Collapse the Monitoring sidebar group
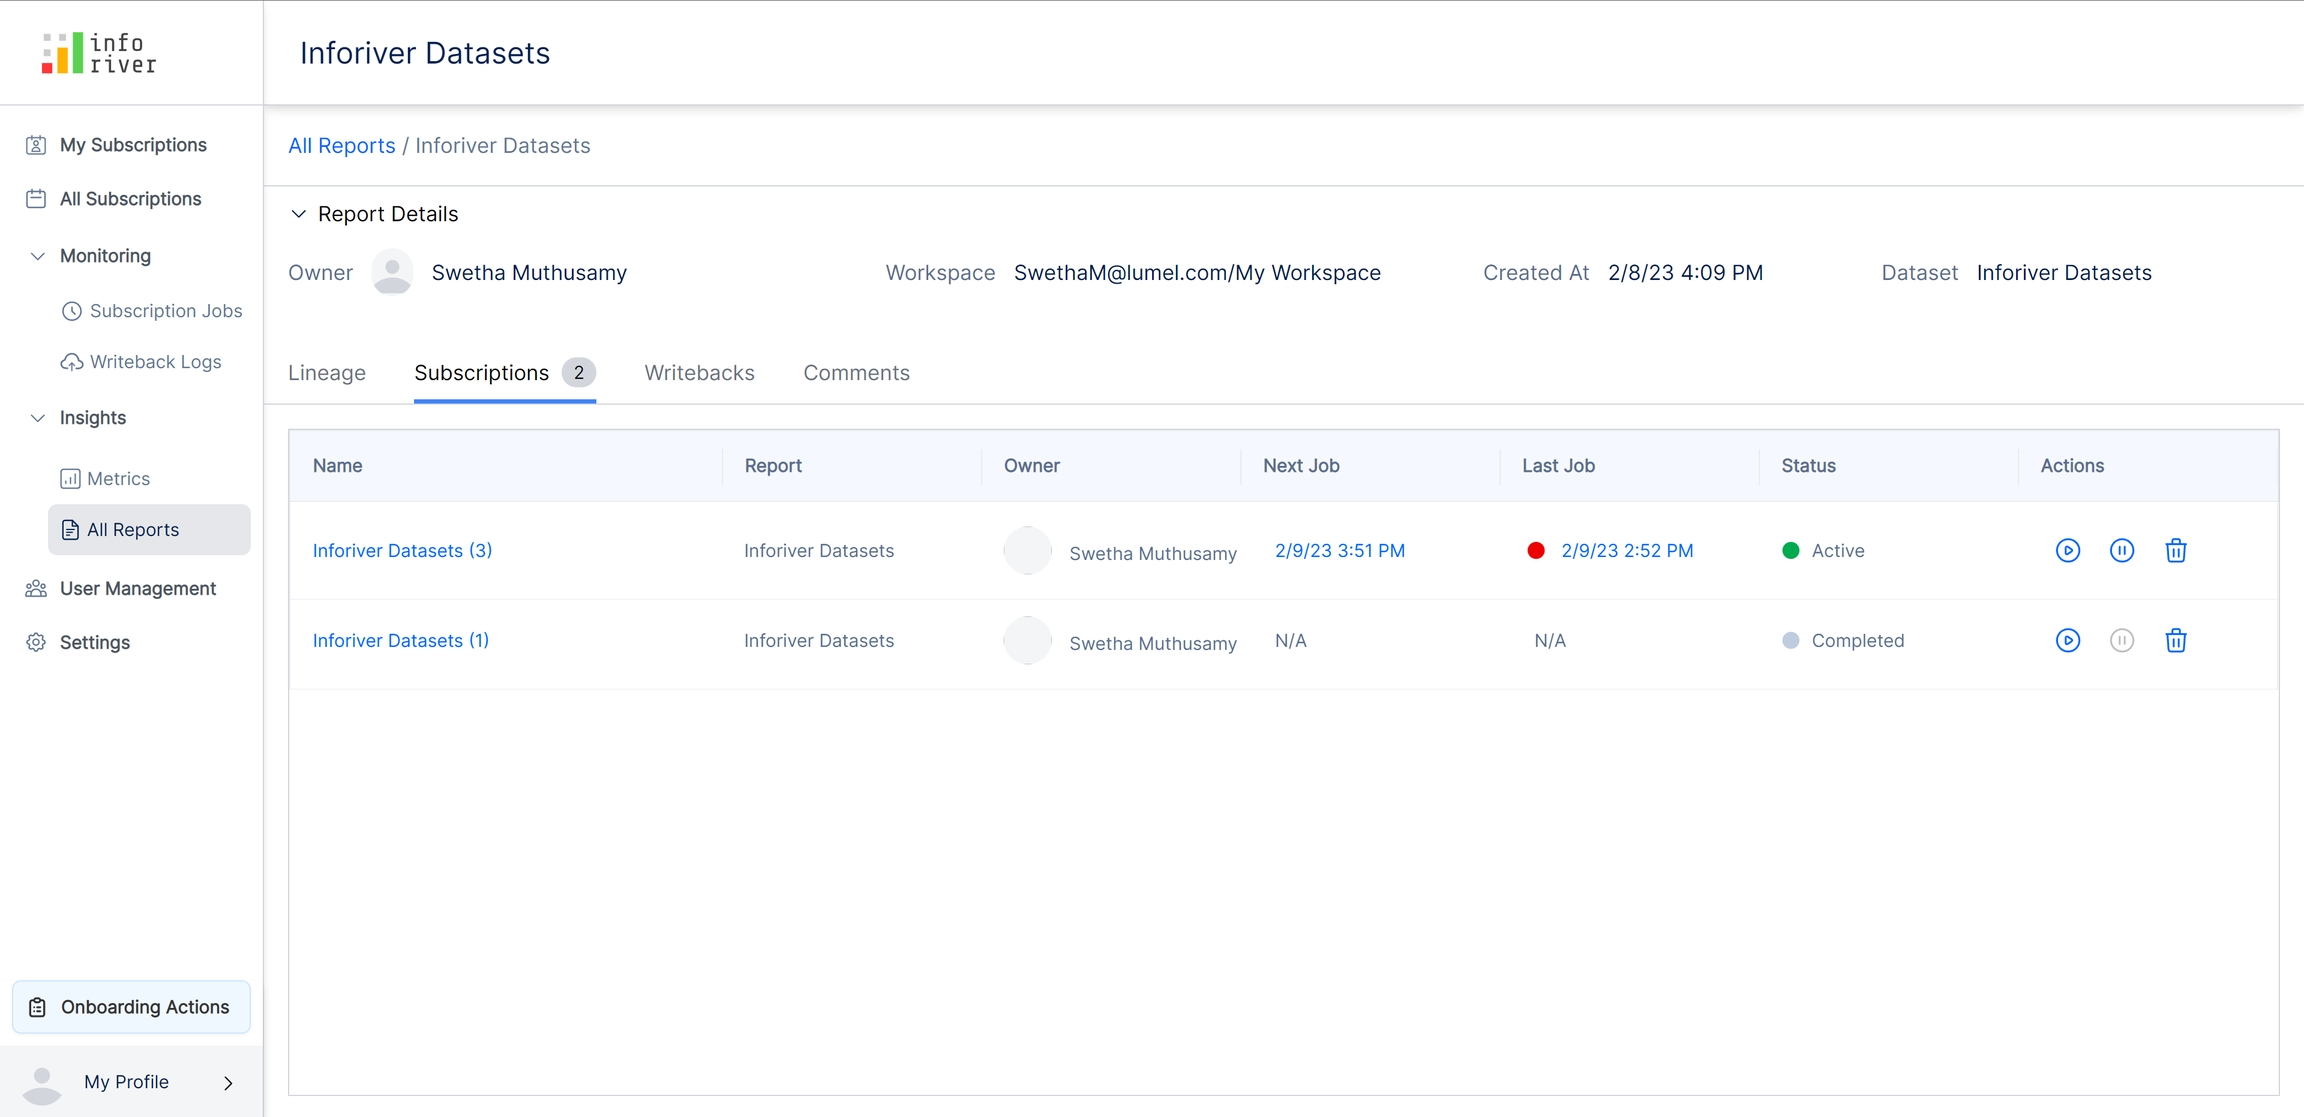Viewport: 2304px width, 1117px height. coord(38,256)
